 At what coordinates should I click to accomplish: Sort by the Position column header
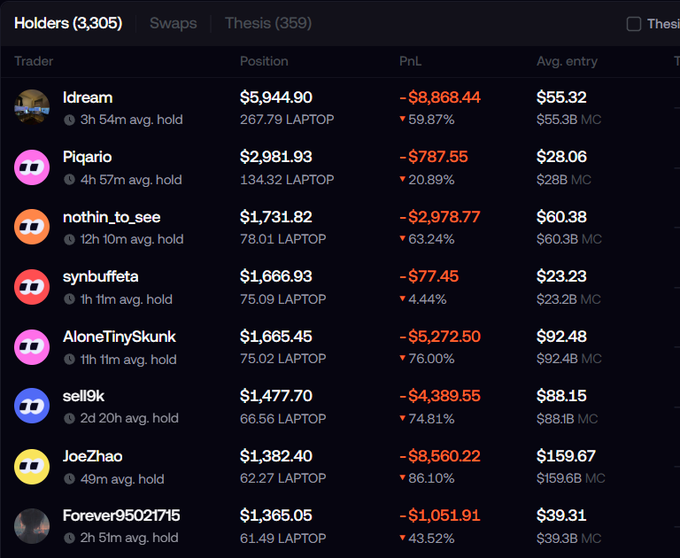[x=264, y=62]
